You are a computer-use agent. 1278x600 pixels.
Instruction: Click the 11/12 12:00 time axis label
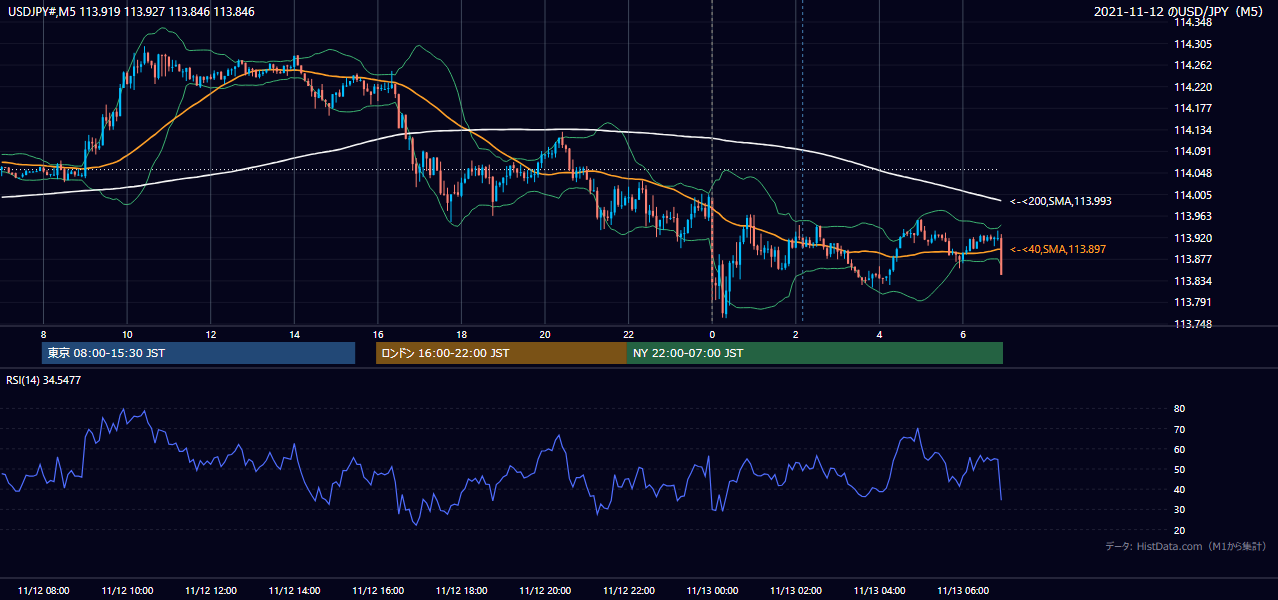point(211,591)
